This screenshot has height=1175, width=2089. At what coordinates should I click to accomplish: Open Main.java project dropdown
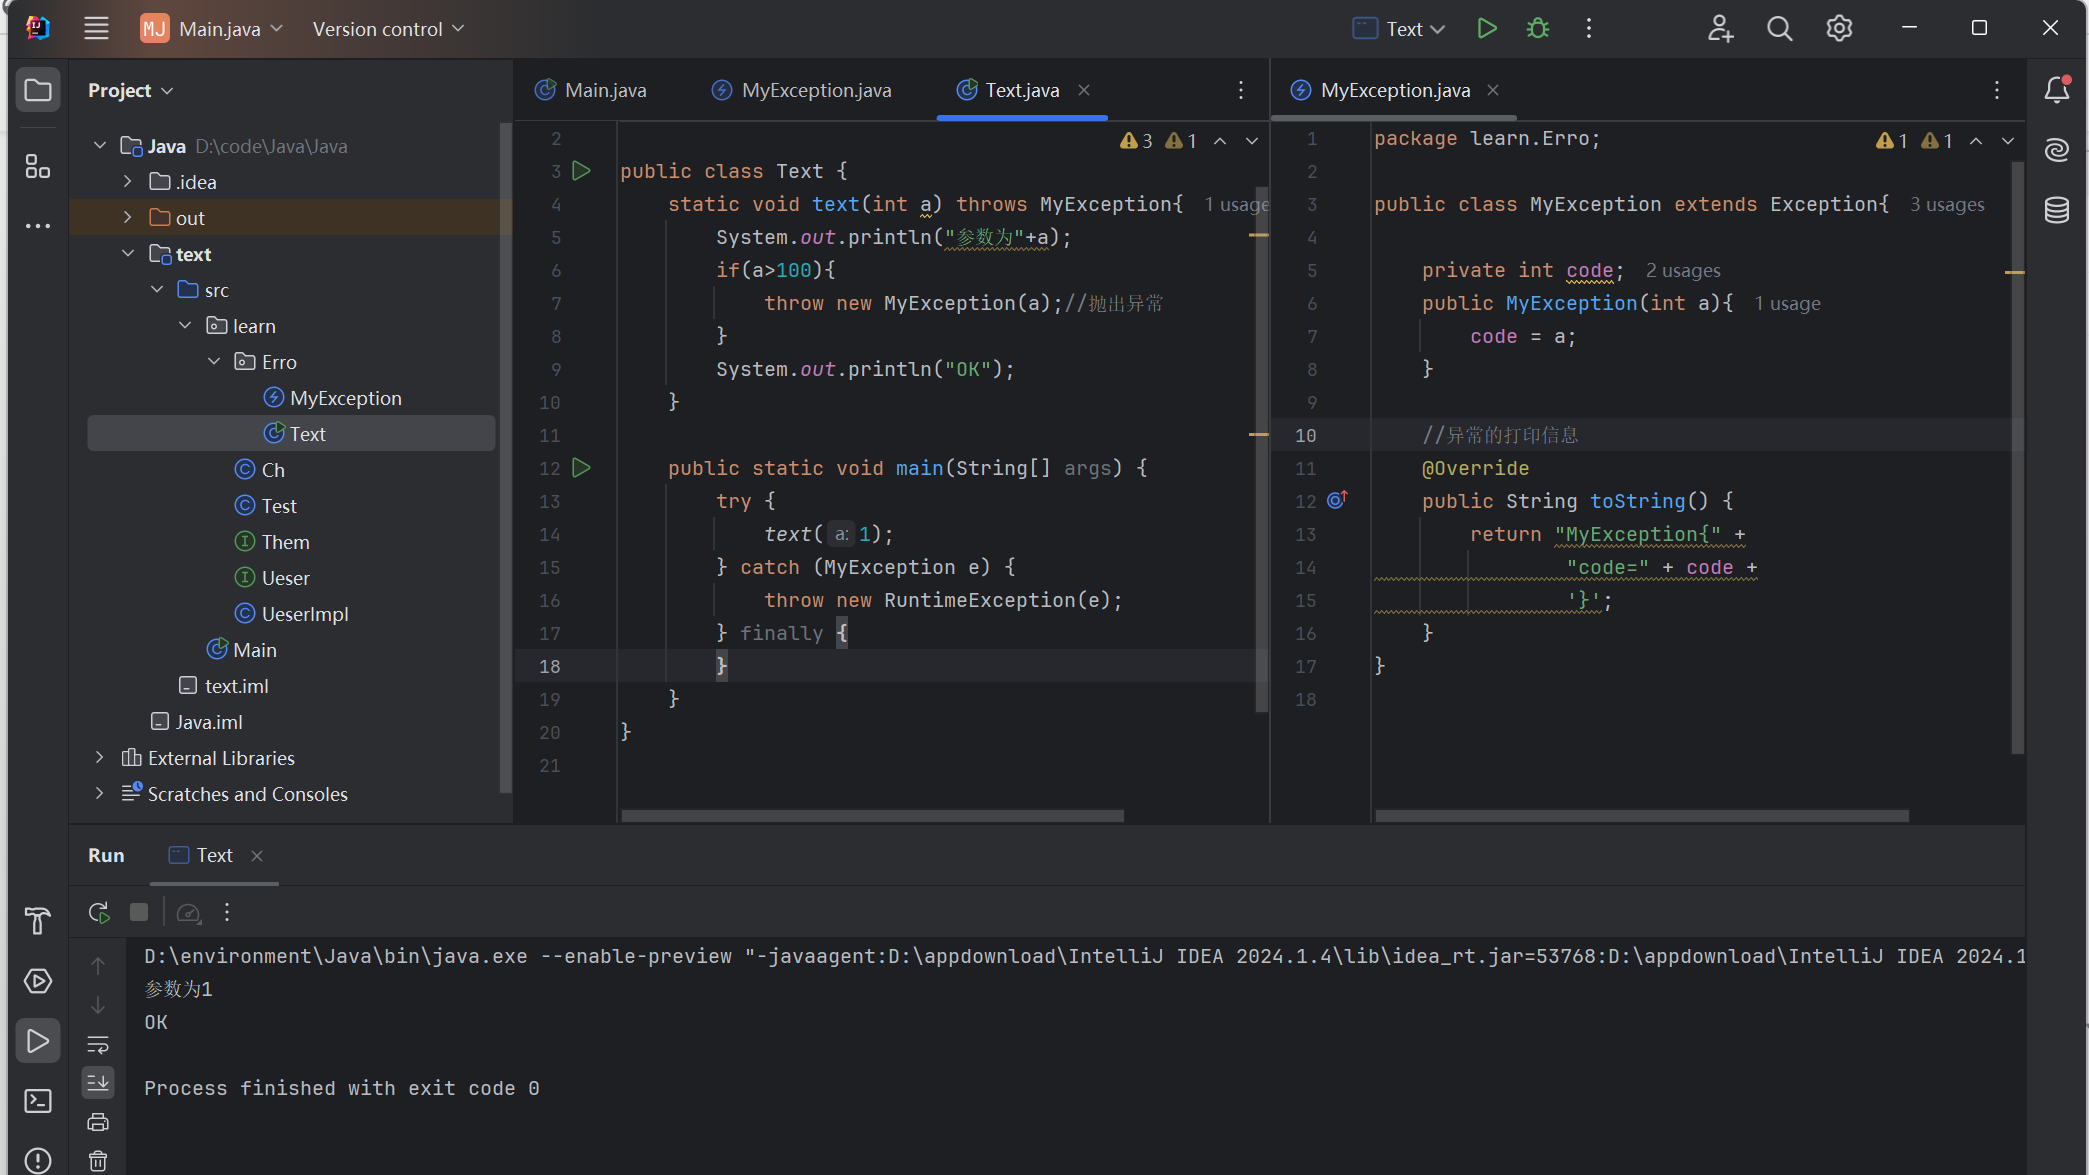(212, 28)
